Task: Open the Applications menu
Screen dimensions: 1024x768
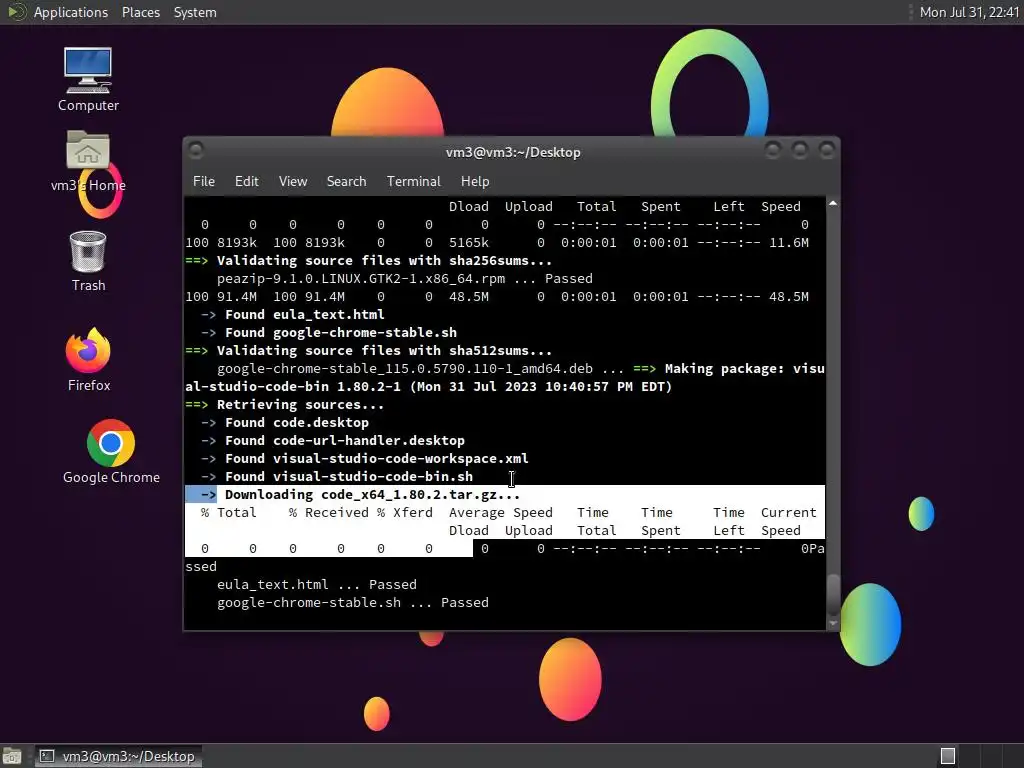Action: click(x=71, y=12)
